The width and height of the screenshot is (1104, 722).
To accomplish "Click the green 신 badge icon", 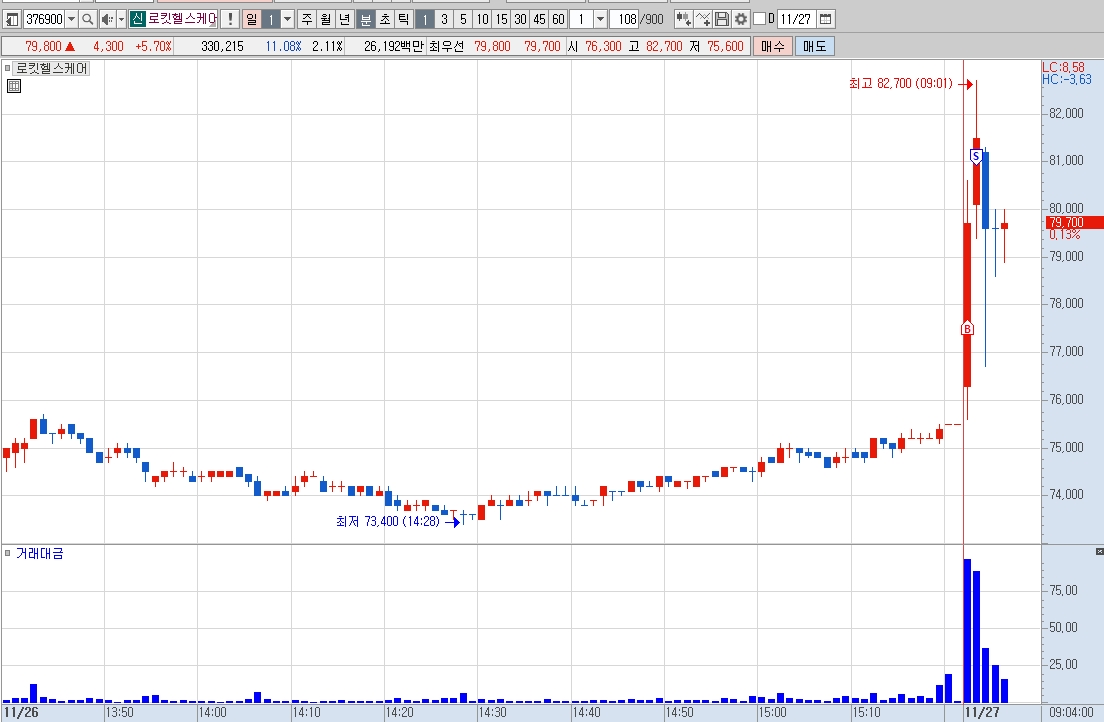I will pos(137,19).
